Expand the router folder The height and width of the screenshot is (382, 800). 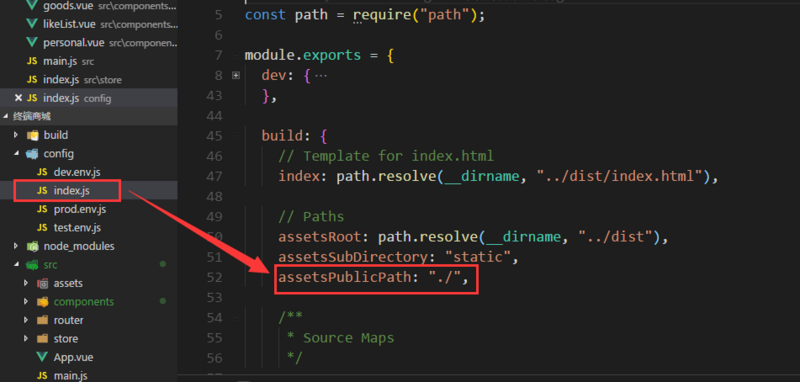click(26, 320)
